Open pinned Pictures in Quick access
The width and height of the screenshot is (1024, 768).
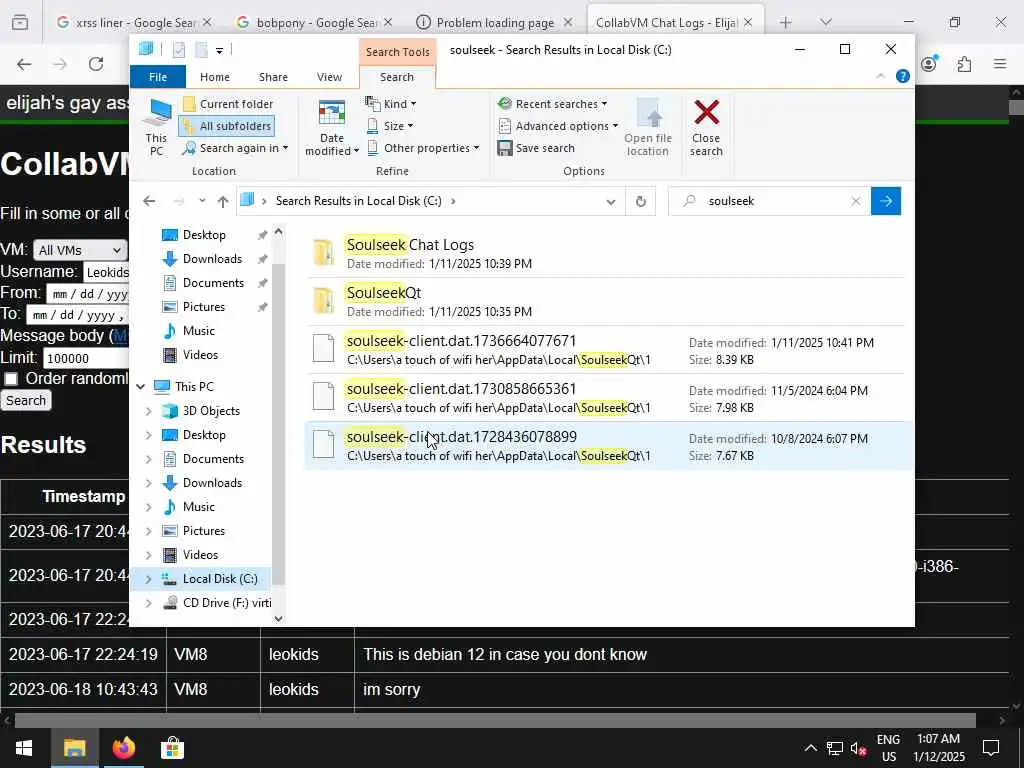click(204, 307)
